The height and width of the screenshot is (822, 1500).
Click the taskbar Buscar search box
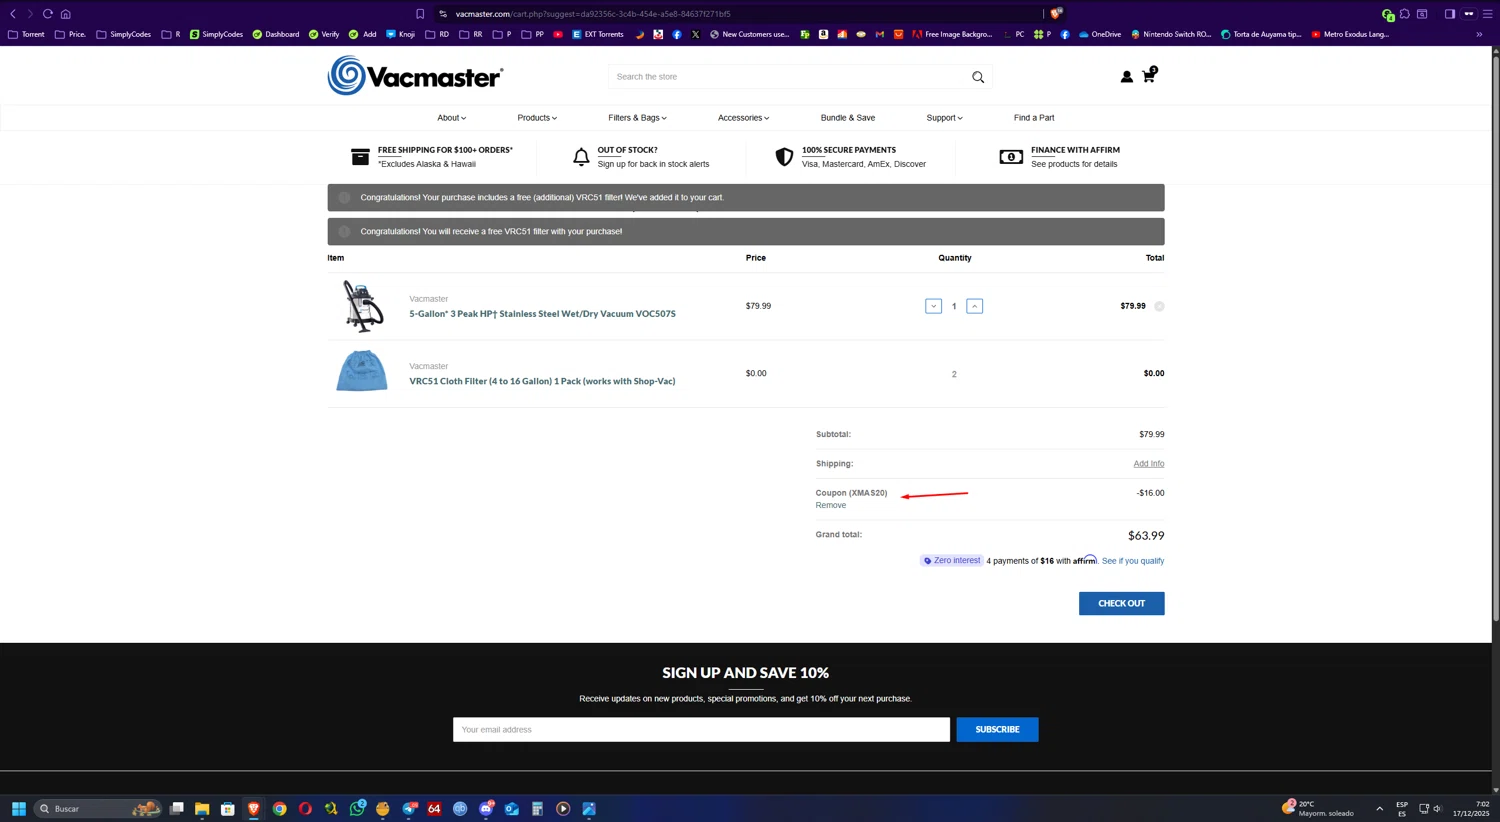coord(98,808)
